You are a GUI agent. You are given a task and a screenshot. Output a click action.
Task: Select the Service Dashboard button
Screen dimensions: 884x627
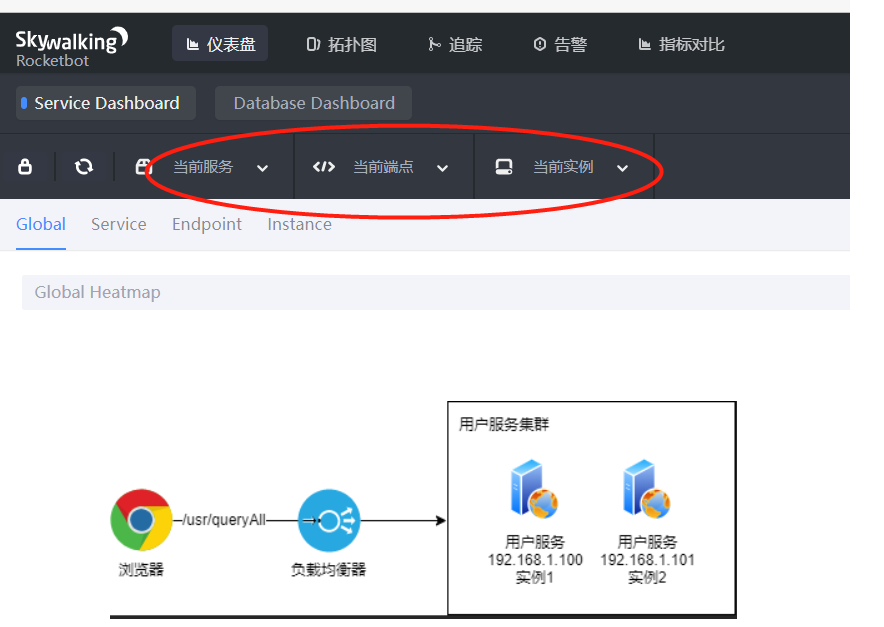pos(106,103)
